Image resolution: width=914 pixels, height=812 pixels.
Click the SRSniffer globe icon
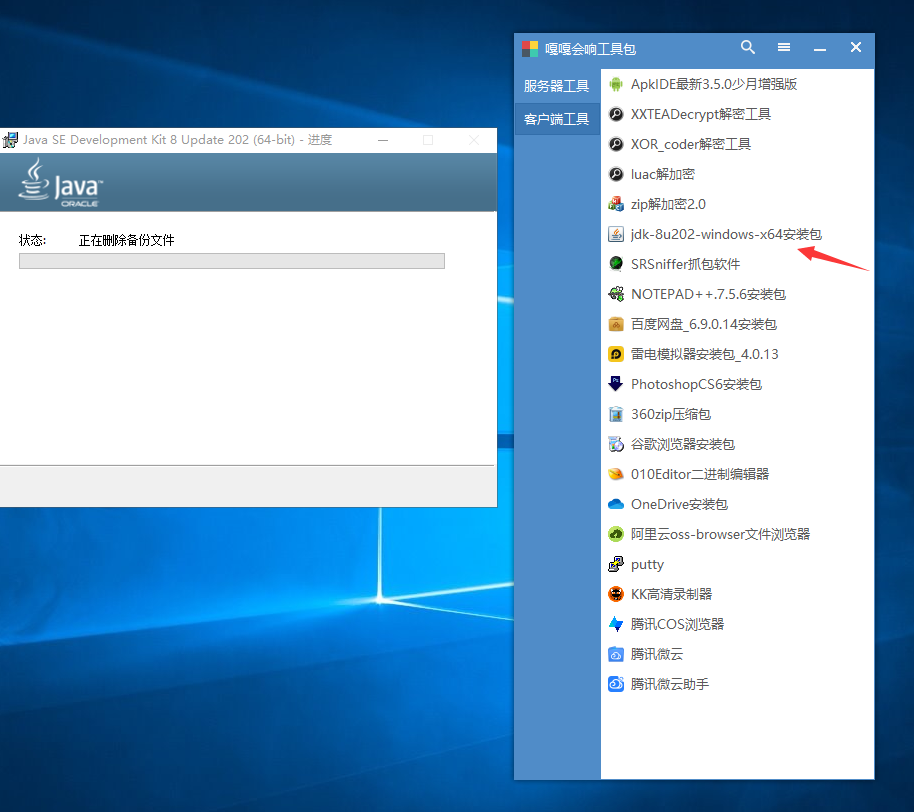coord(616,264)
